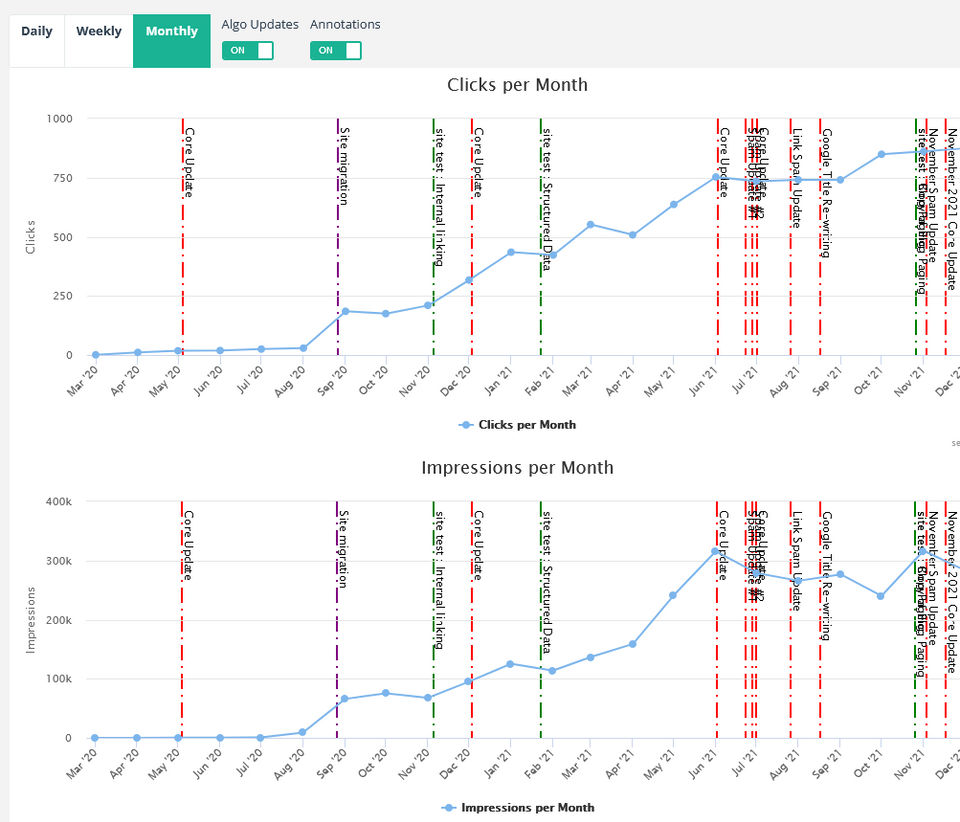960x822 pixels.
Task: Click Internal linking site test marker in Clicks chart
Action: click(433, 236)
